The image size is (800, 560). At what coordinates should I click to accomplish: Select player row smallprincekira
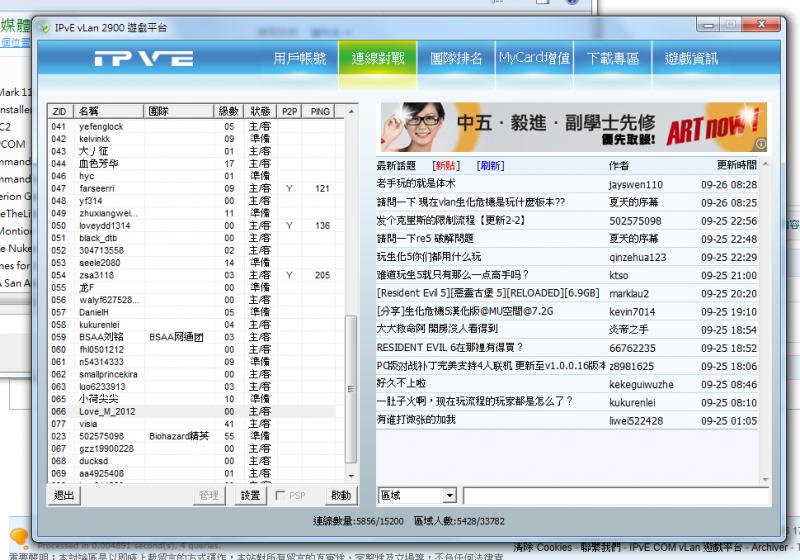[192, 374]
